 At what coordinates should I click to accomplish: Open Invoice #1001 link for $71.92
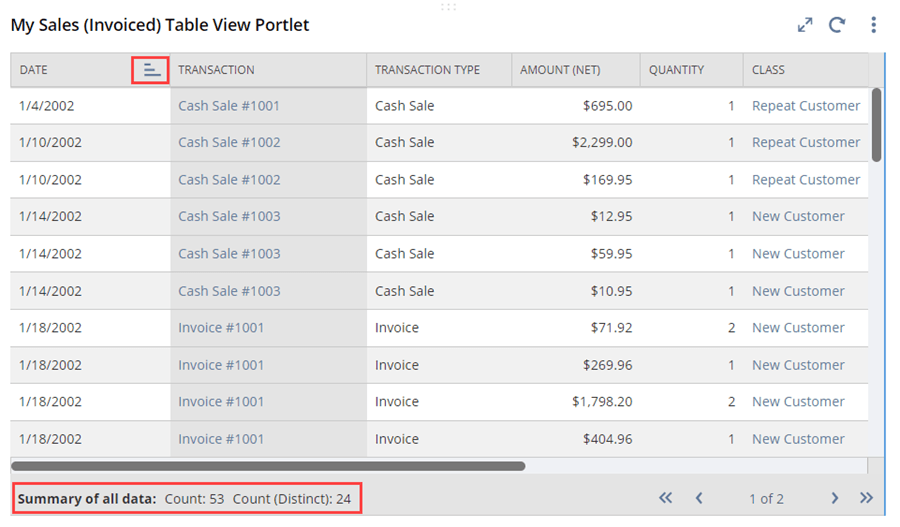point(220,328)
